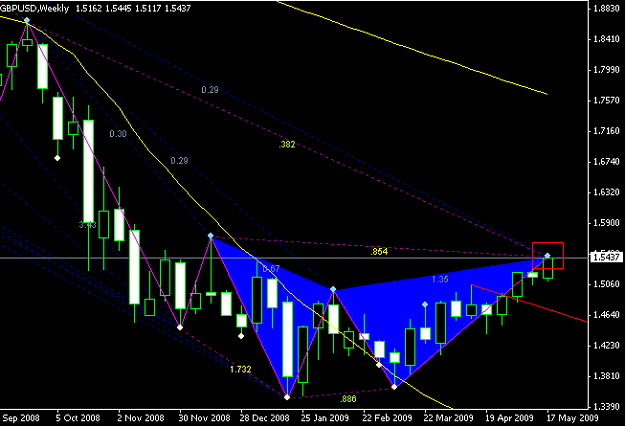
Task: Select the red descending trendline
Action: click(x=529, y=303)
